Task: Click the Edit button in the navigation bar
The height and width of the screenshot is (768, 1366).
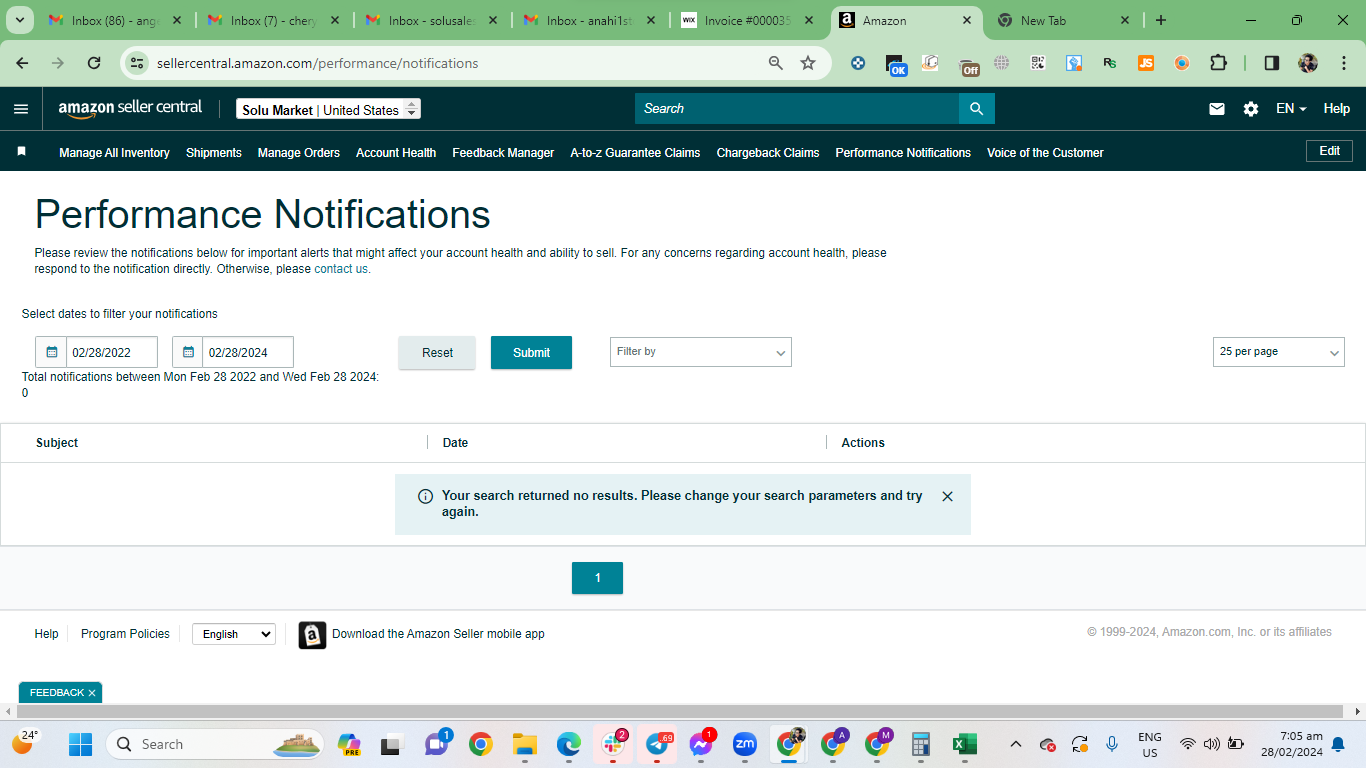Action: pyautogui.click(x=1329, y=151)
